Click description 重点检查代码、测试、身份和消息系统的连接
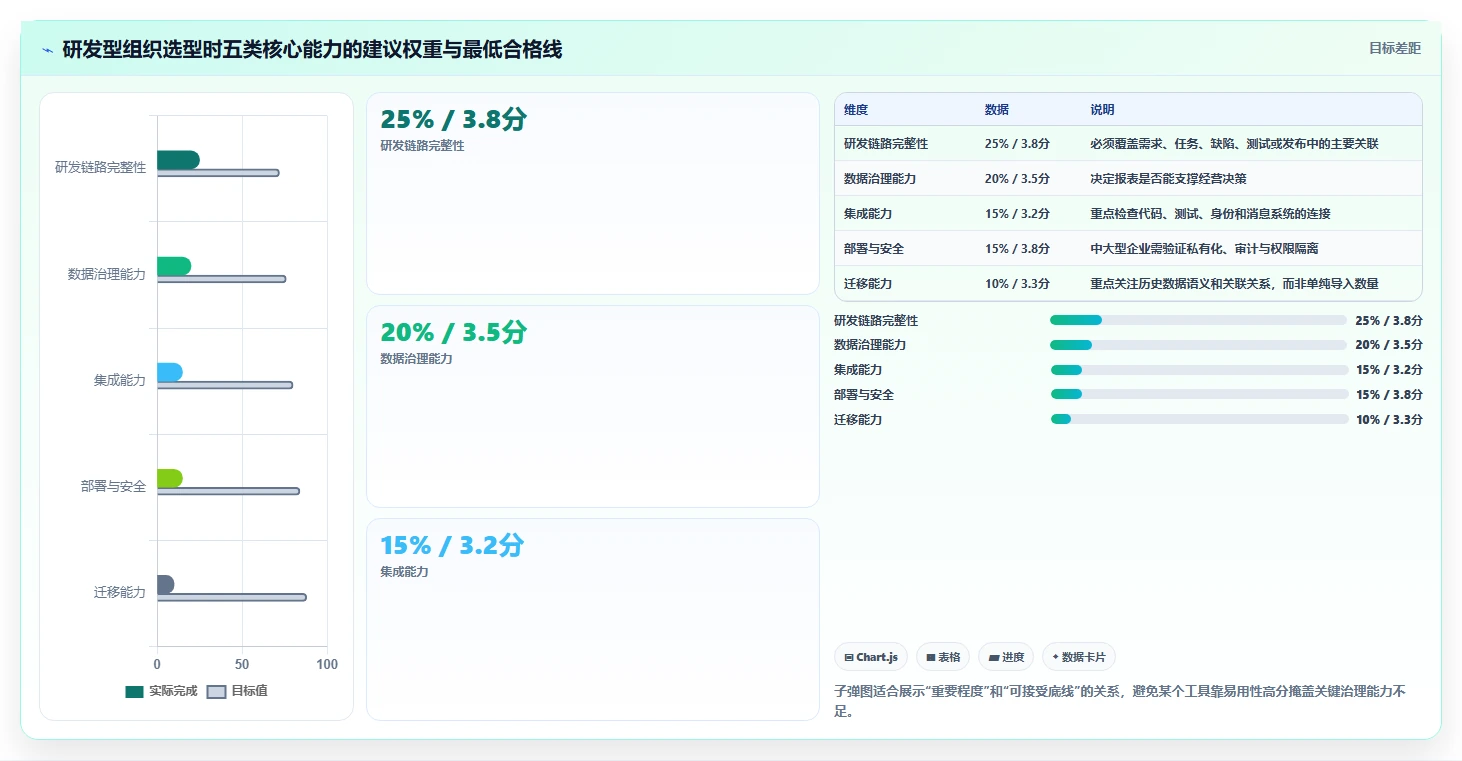This screenshot has width=1462, height=761. [x=1211, y=214]
